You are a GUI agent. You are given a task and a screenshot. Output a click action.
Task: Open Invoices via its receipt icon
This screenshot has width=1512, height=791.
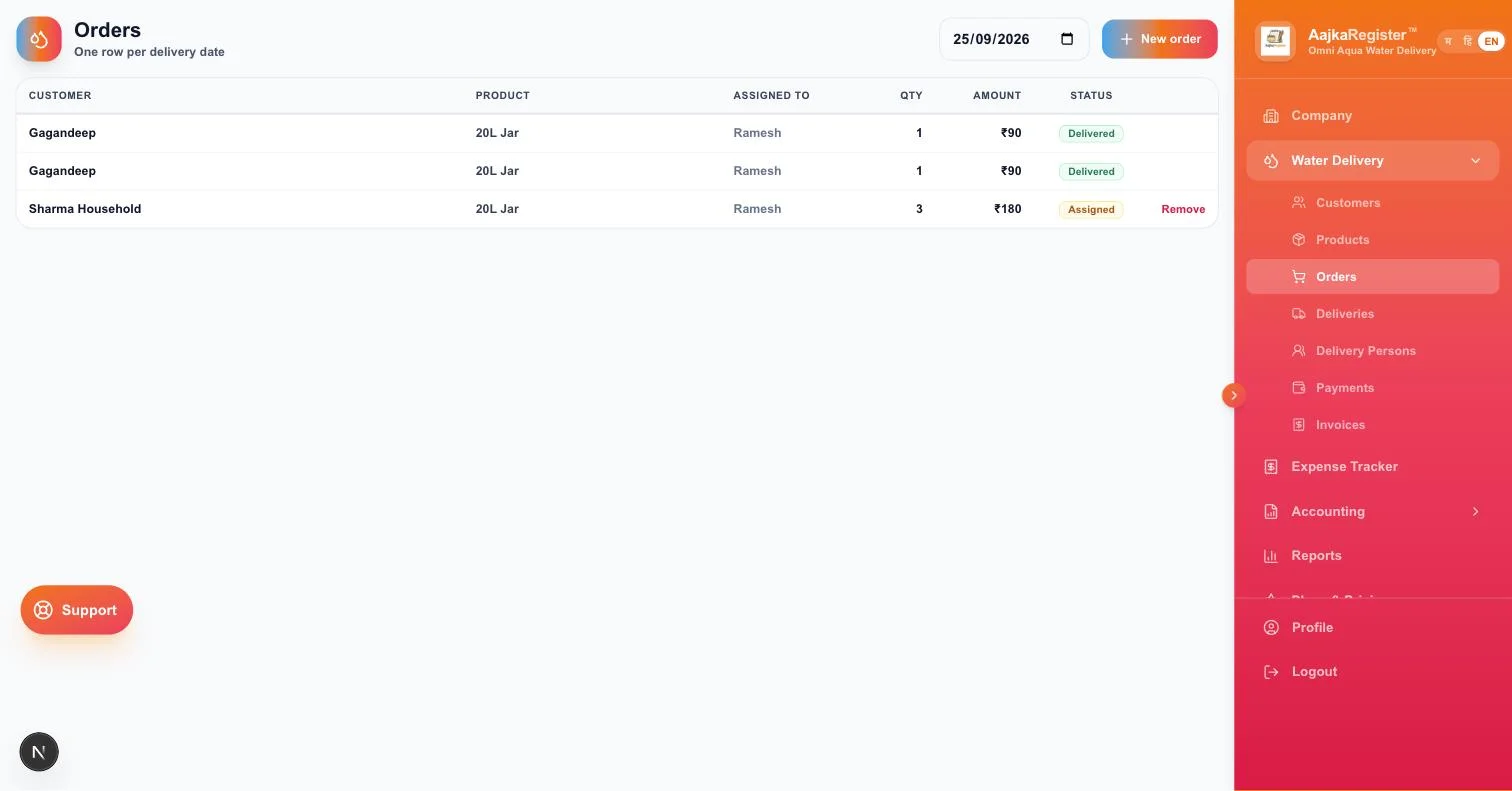tap(1299, 425)
